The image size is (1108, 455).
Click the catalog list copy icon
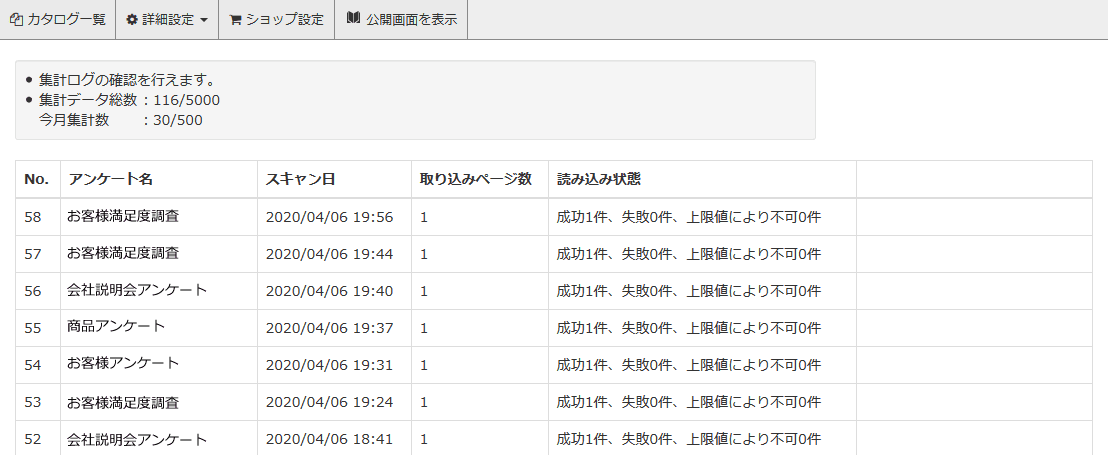[x=16, y=20]
